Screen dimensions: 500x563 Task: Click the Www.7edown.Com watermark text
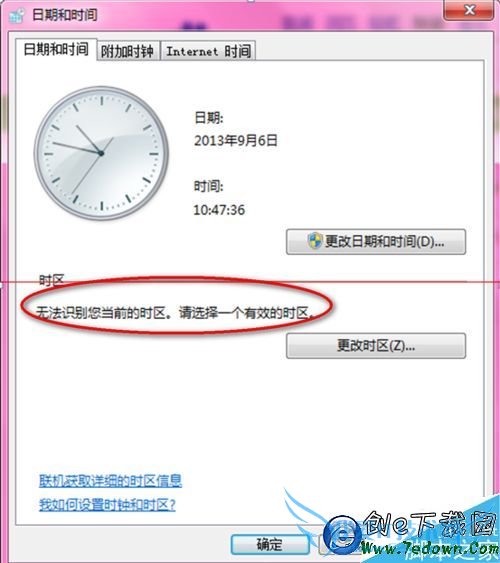click(430, 549)
